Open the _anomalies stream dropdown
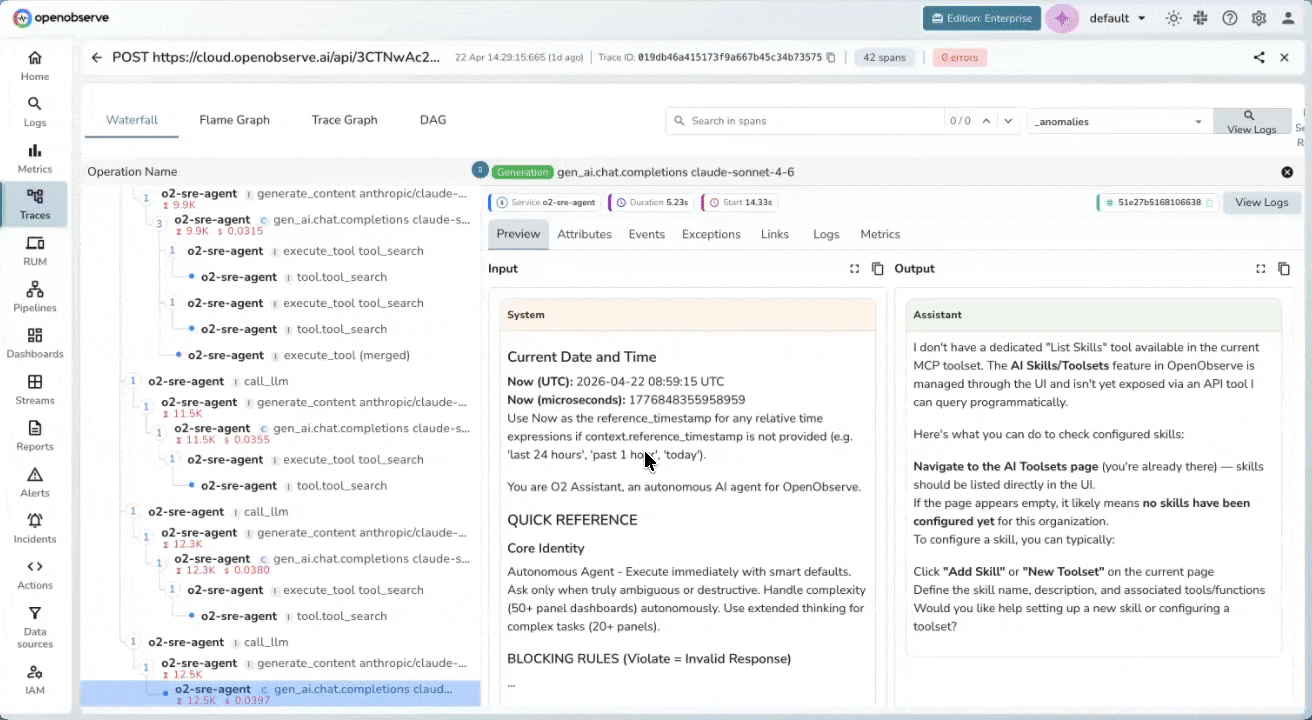The width and height of the screenshot is (1312, 720). [x=1119, y=121]
